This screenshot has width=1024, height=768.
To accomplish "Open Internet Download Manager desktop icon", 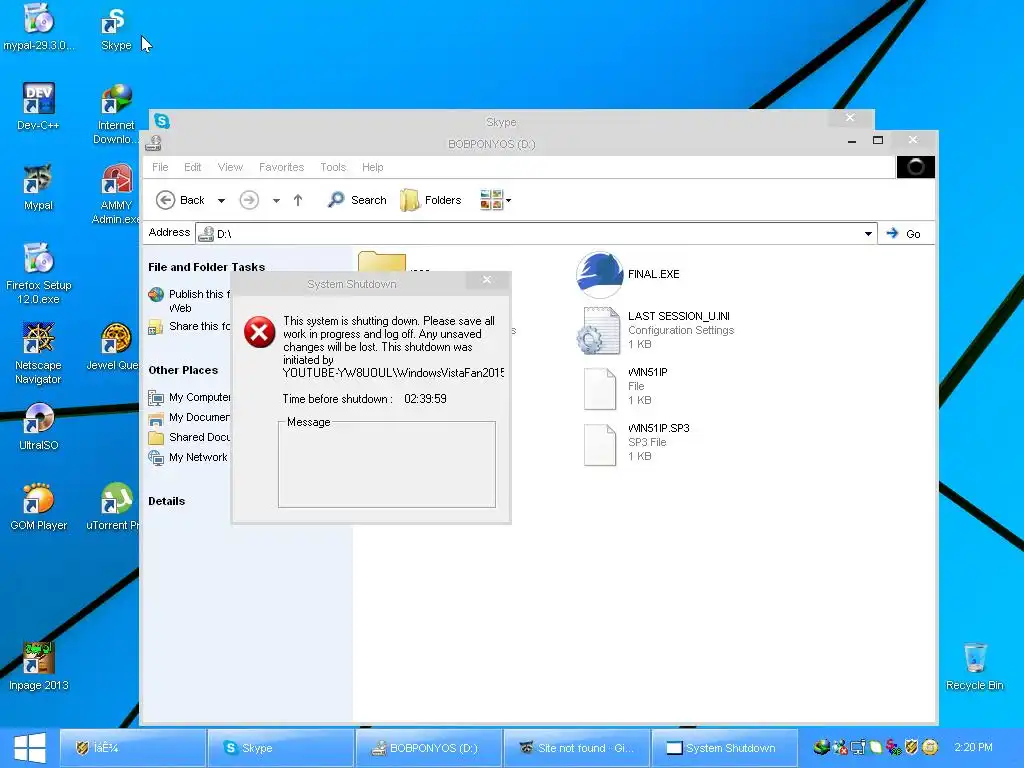I will point(116,114).
